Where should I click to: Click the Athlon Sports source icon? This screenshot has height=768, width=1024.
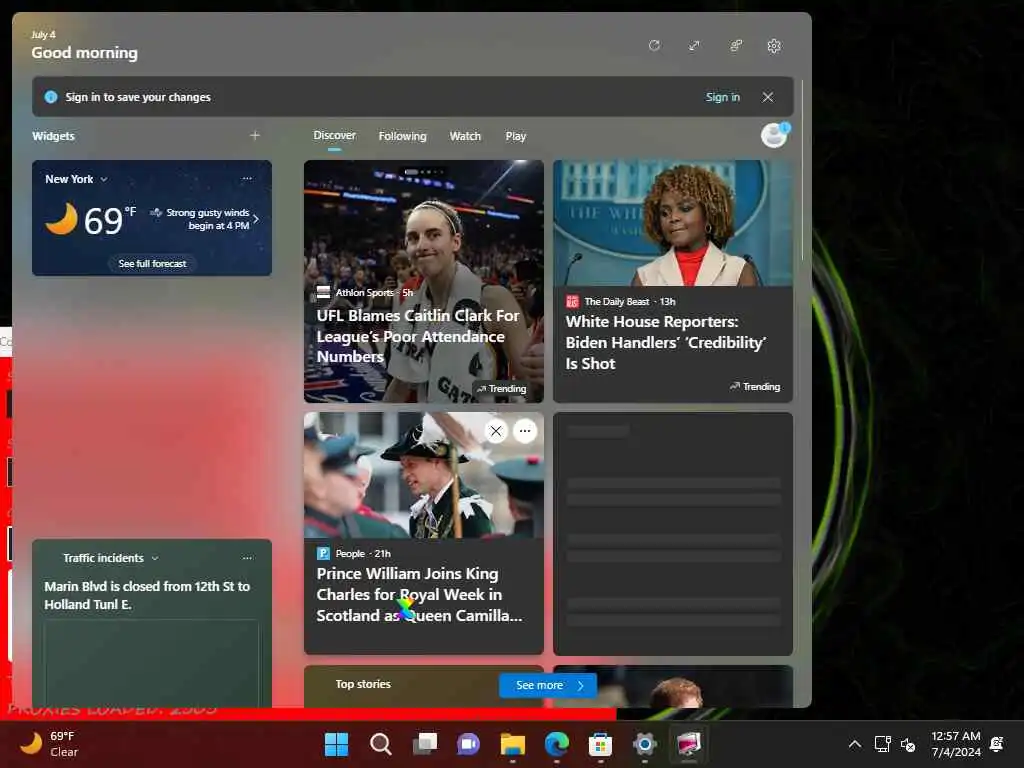[323, 292]
